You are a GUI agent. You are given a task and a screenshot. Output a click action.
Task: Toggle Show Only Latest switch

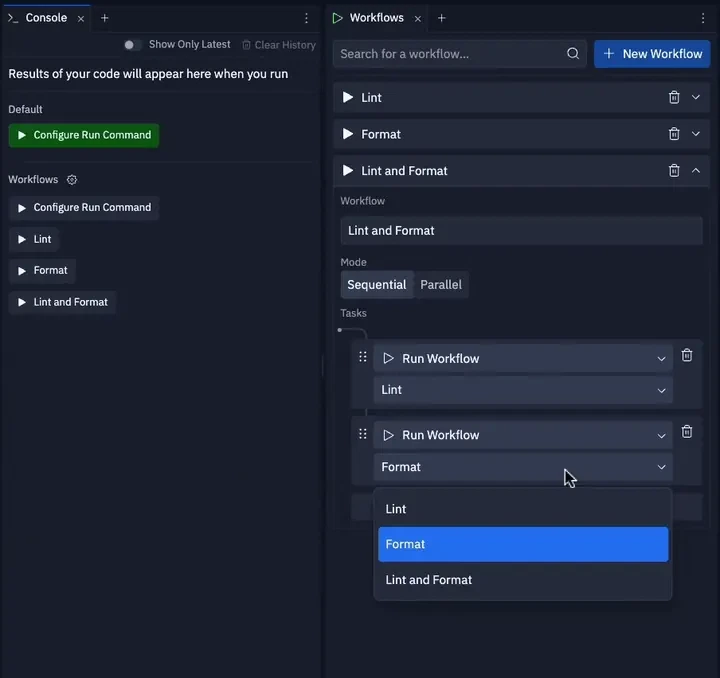click(132, 45)
